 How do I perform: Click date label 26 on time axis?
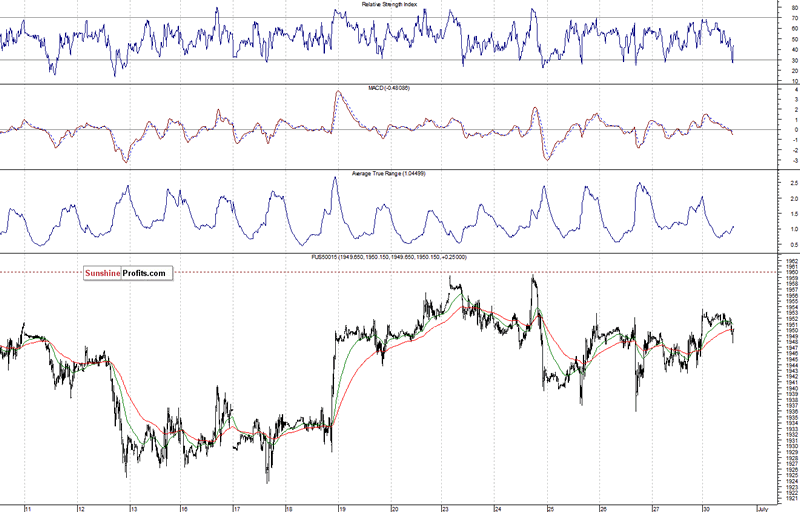click(603, 508)
